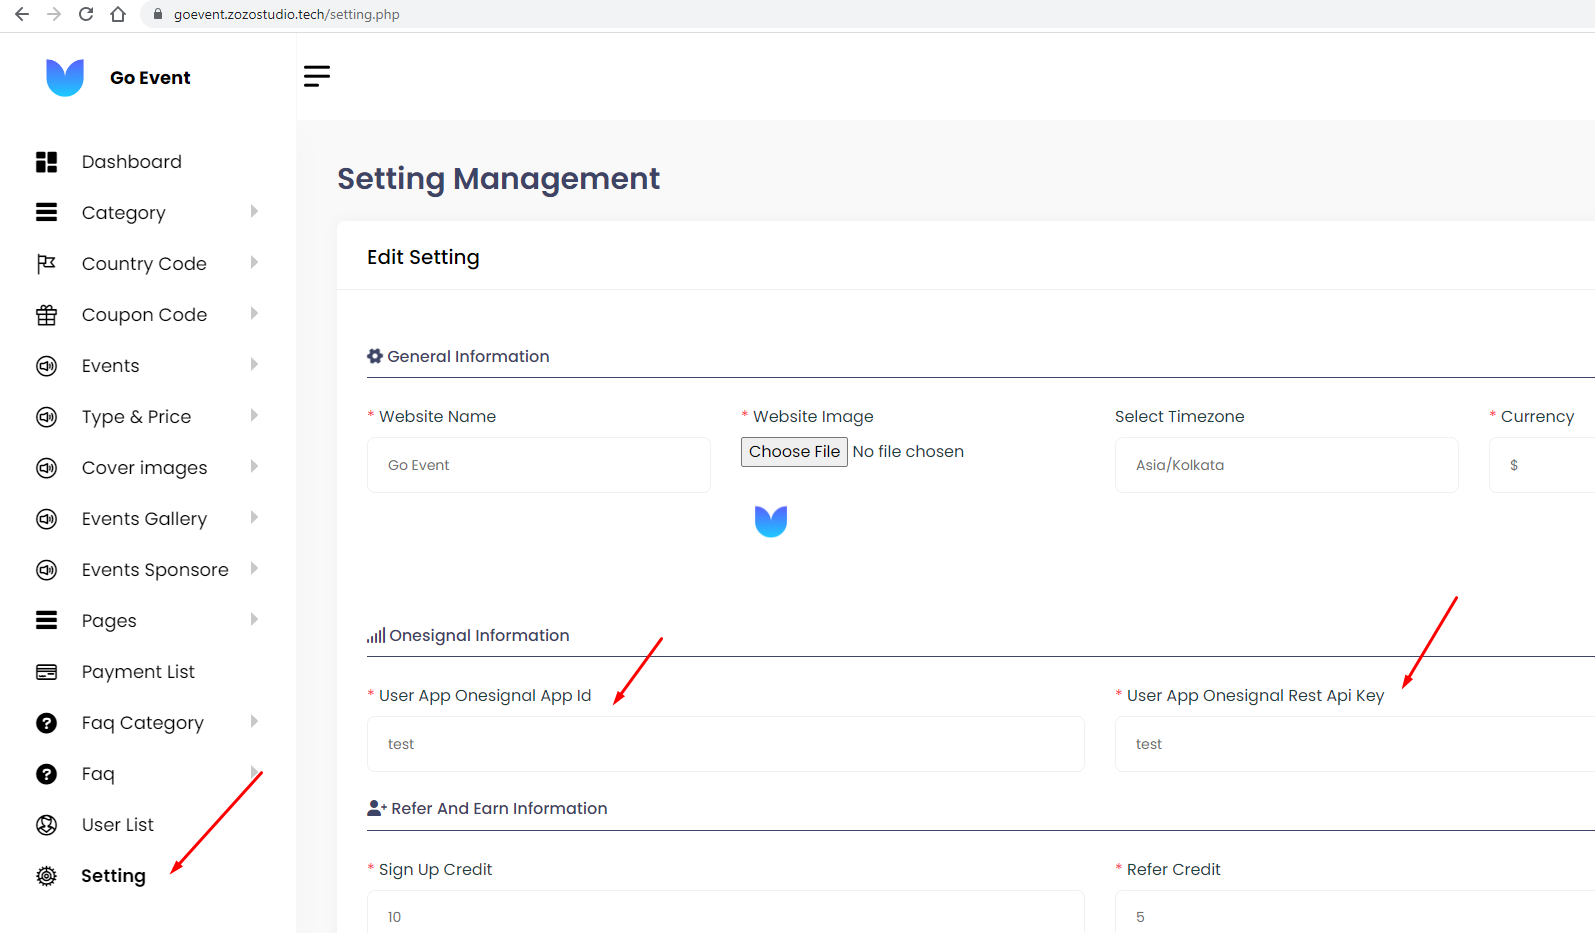Expand the Events submenu arrow
This screenshot has height=933, width=1595.
(x=254, y=365)
